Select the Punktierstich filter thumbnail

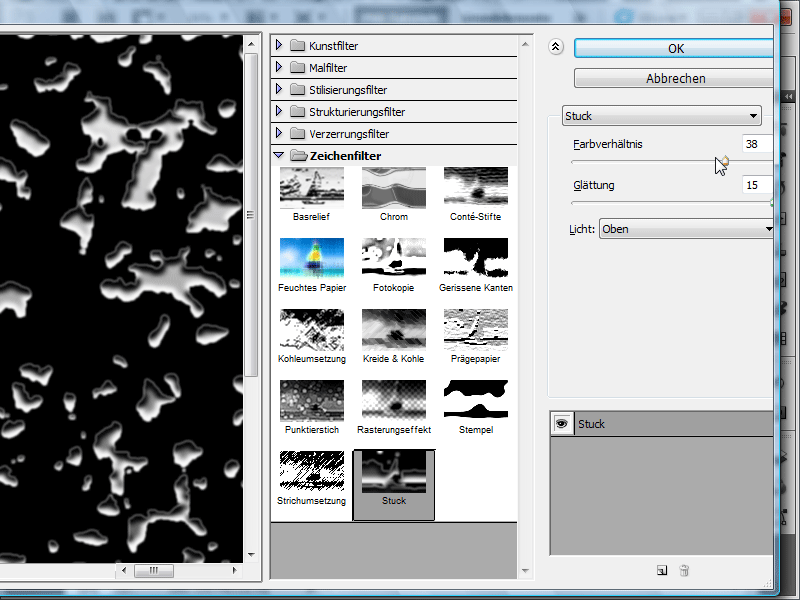312,401
